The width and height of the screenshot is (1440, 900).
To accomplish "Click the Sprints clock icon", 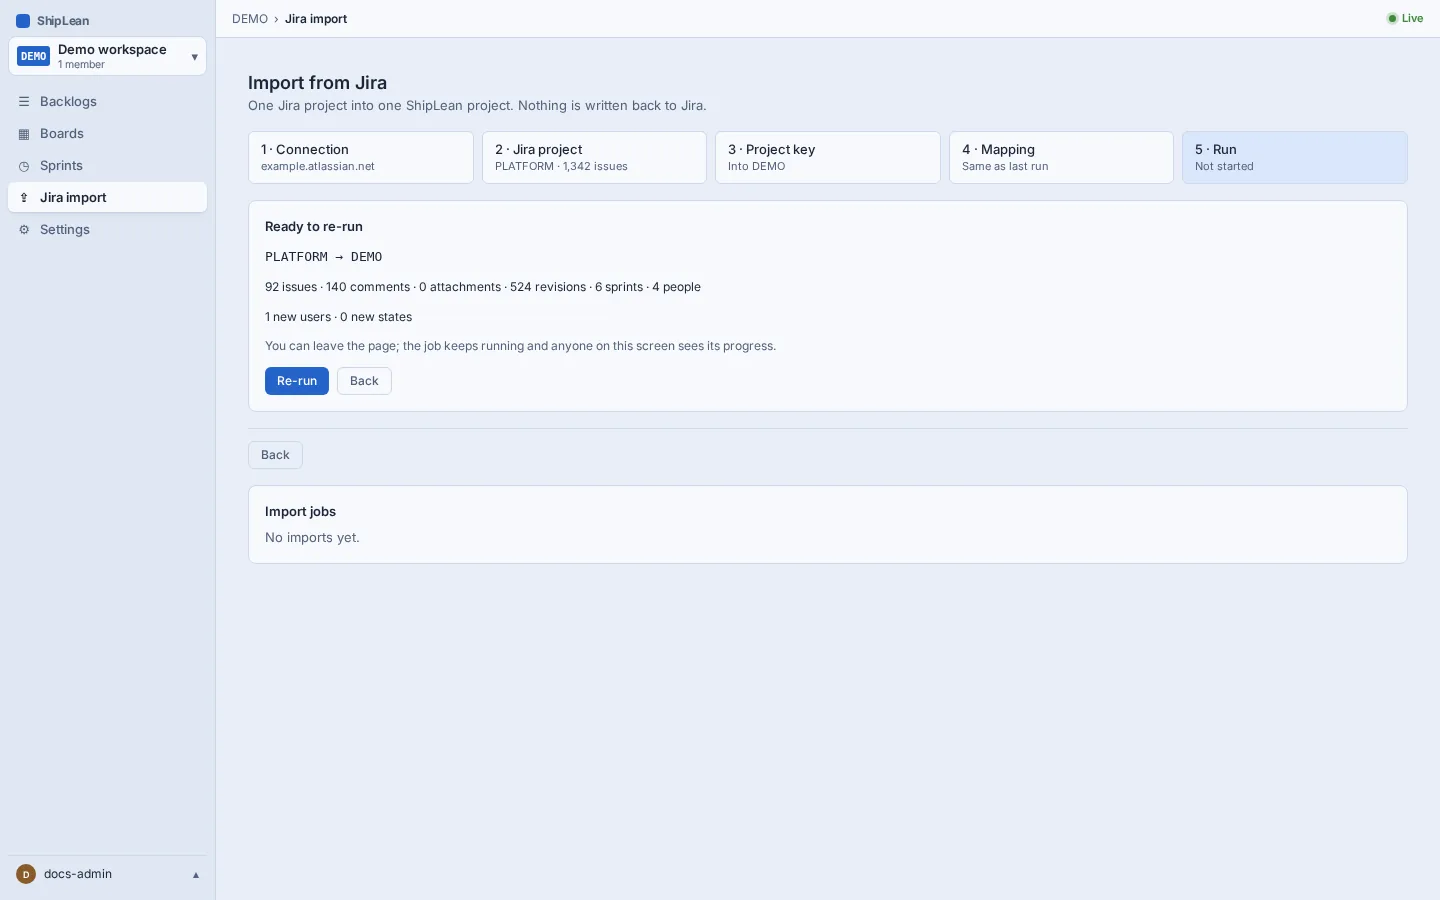I will point(24,166).
